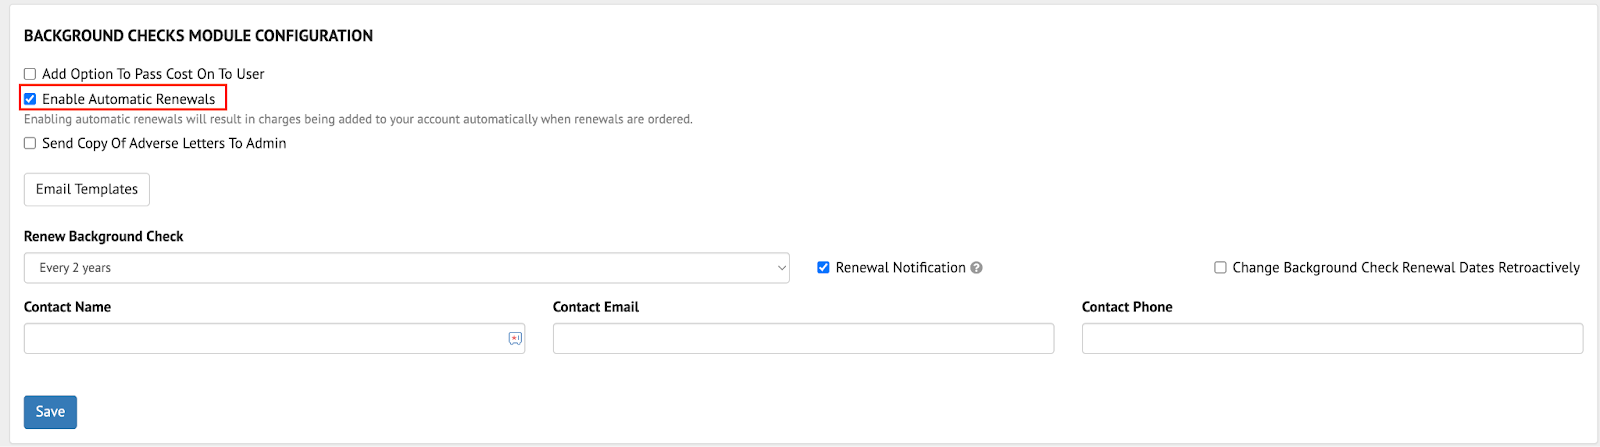Open the Renew Background Check frequency dropdown
The height and width of the screenshot is (447, 1600).
pos(407,268)
